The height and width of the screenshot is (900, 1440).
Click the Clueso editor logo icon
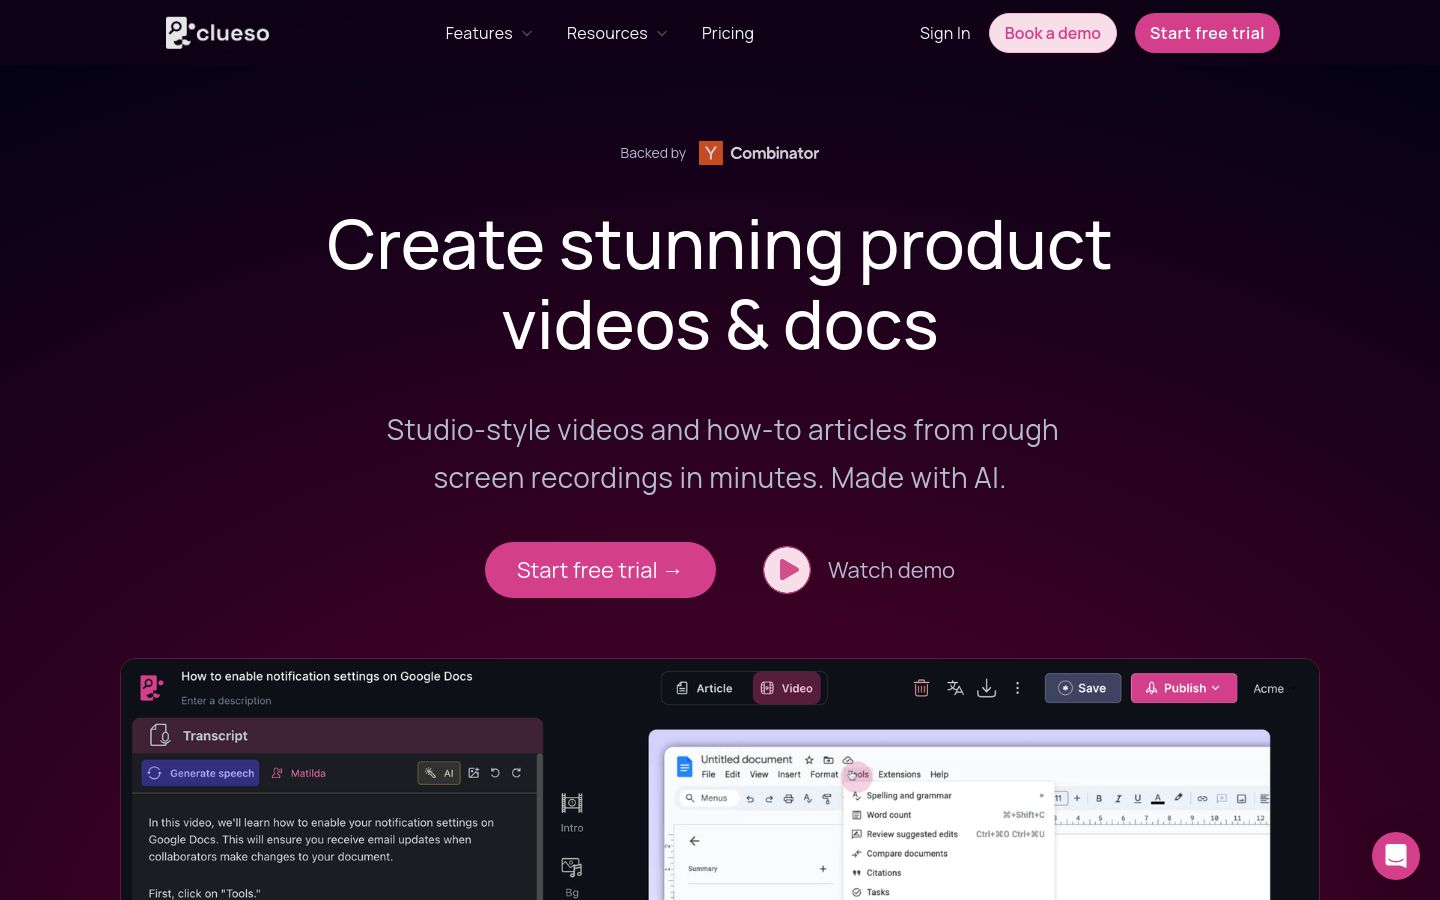(x=151, y=687)
